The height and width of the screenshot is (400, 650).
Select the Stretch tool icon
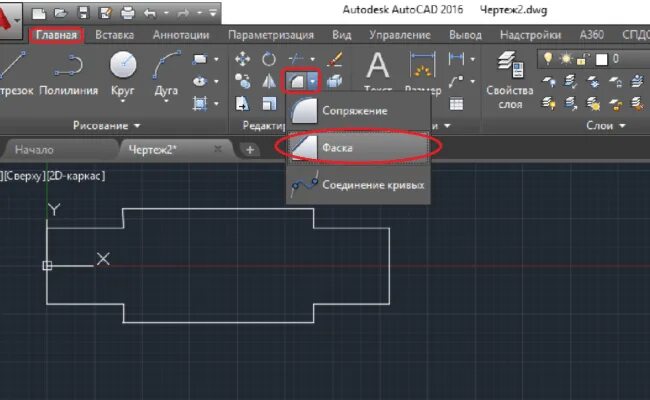click(x=242, y=104)
